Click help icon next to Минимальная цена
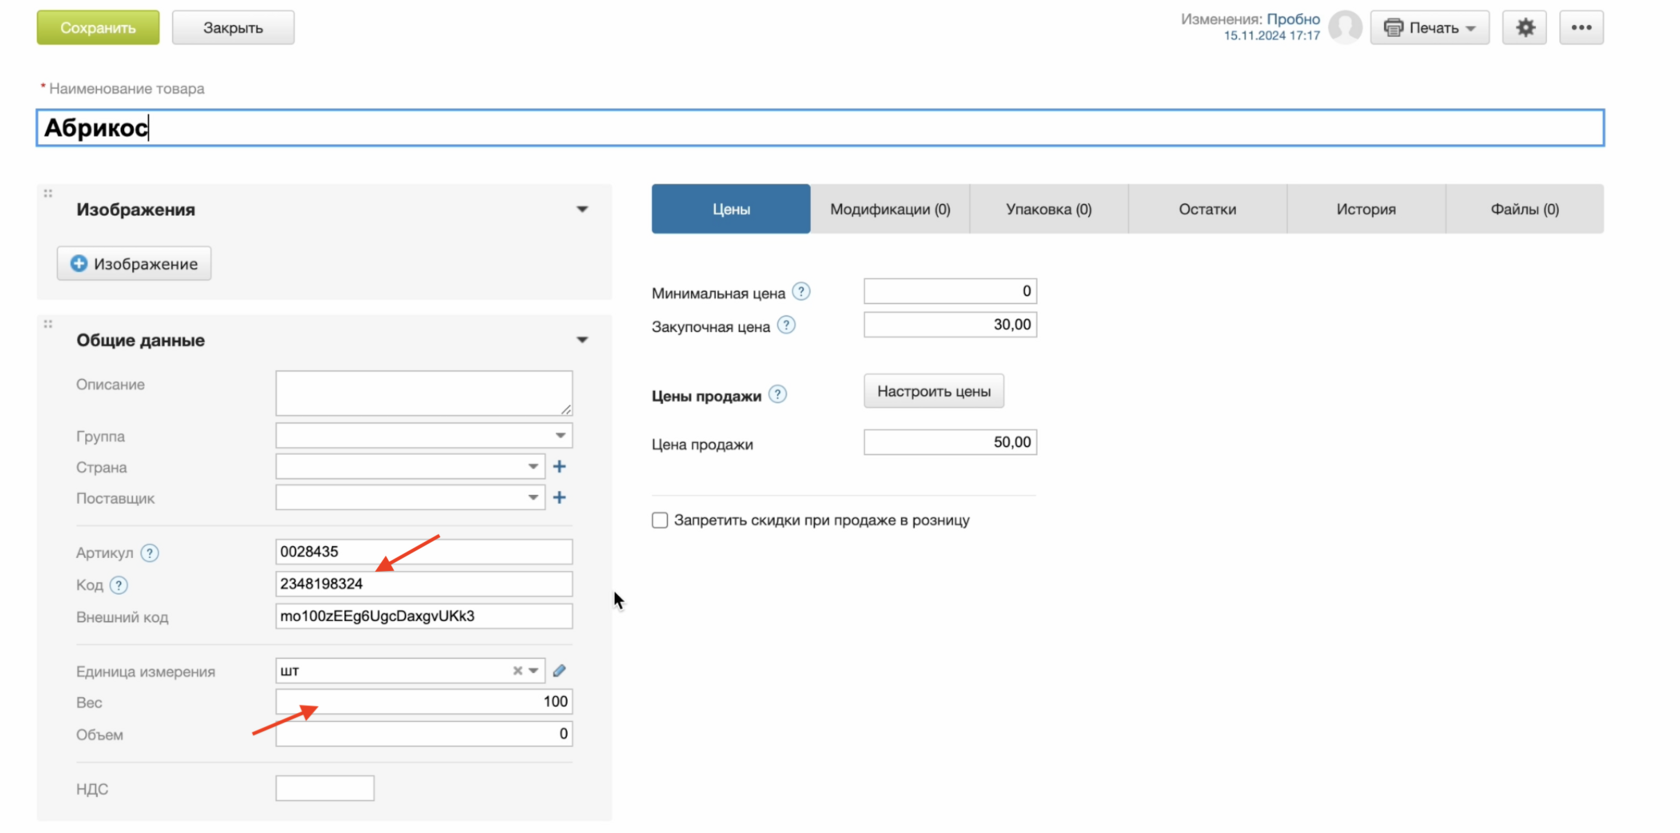This screenshot has height=833, width=1680. pyautogui.click(x=801, y=292)
